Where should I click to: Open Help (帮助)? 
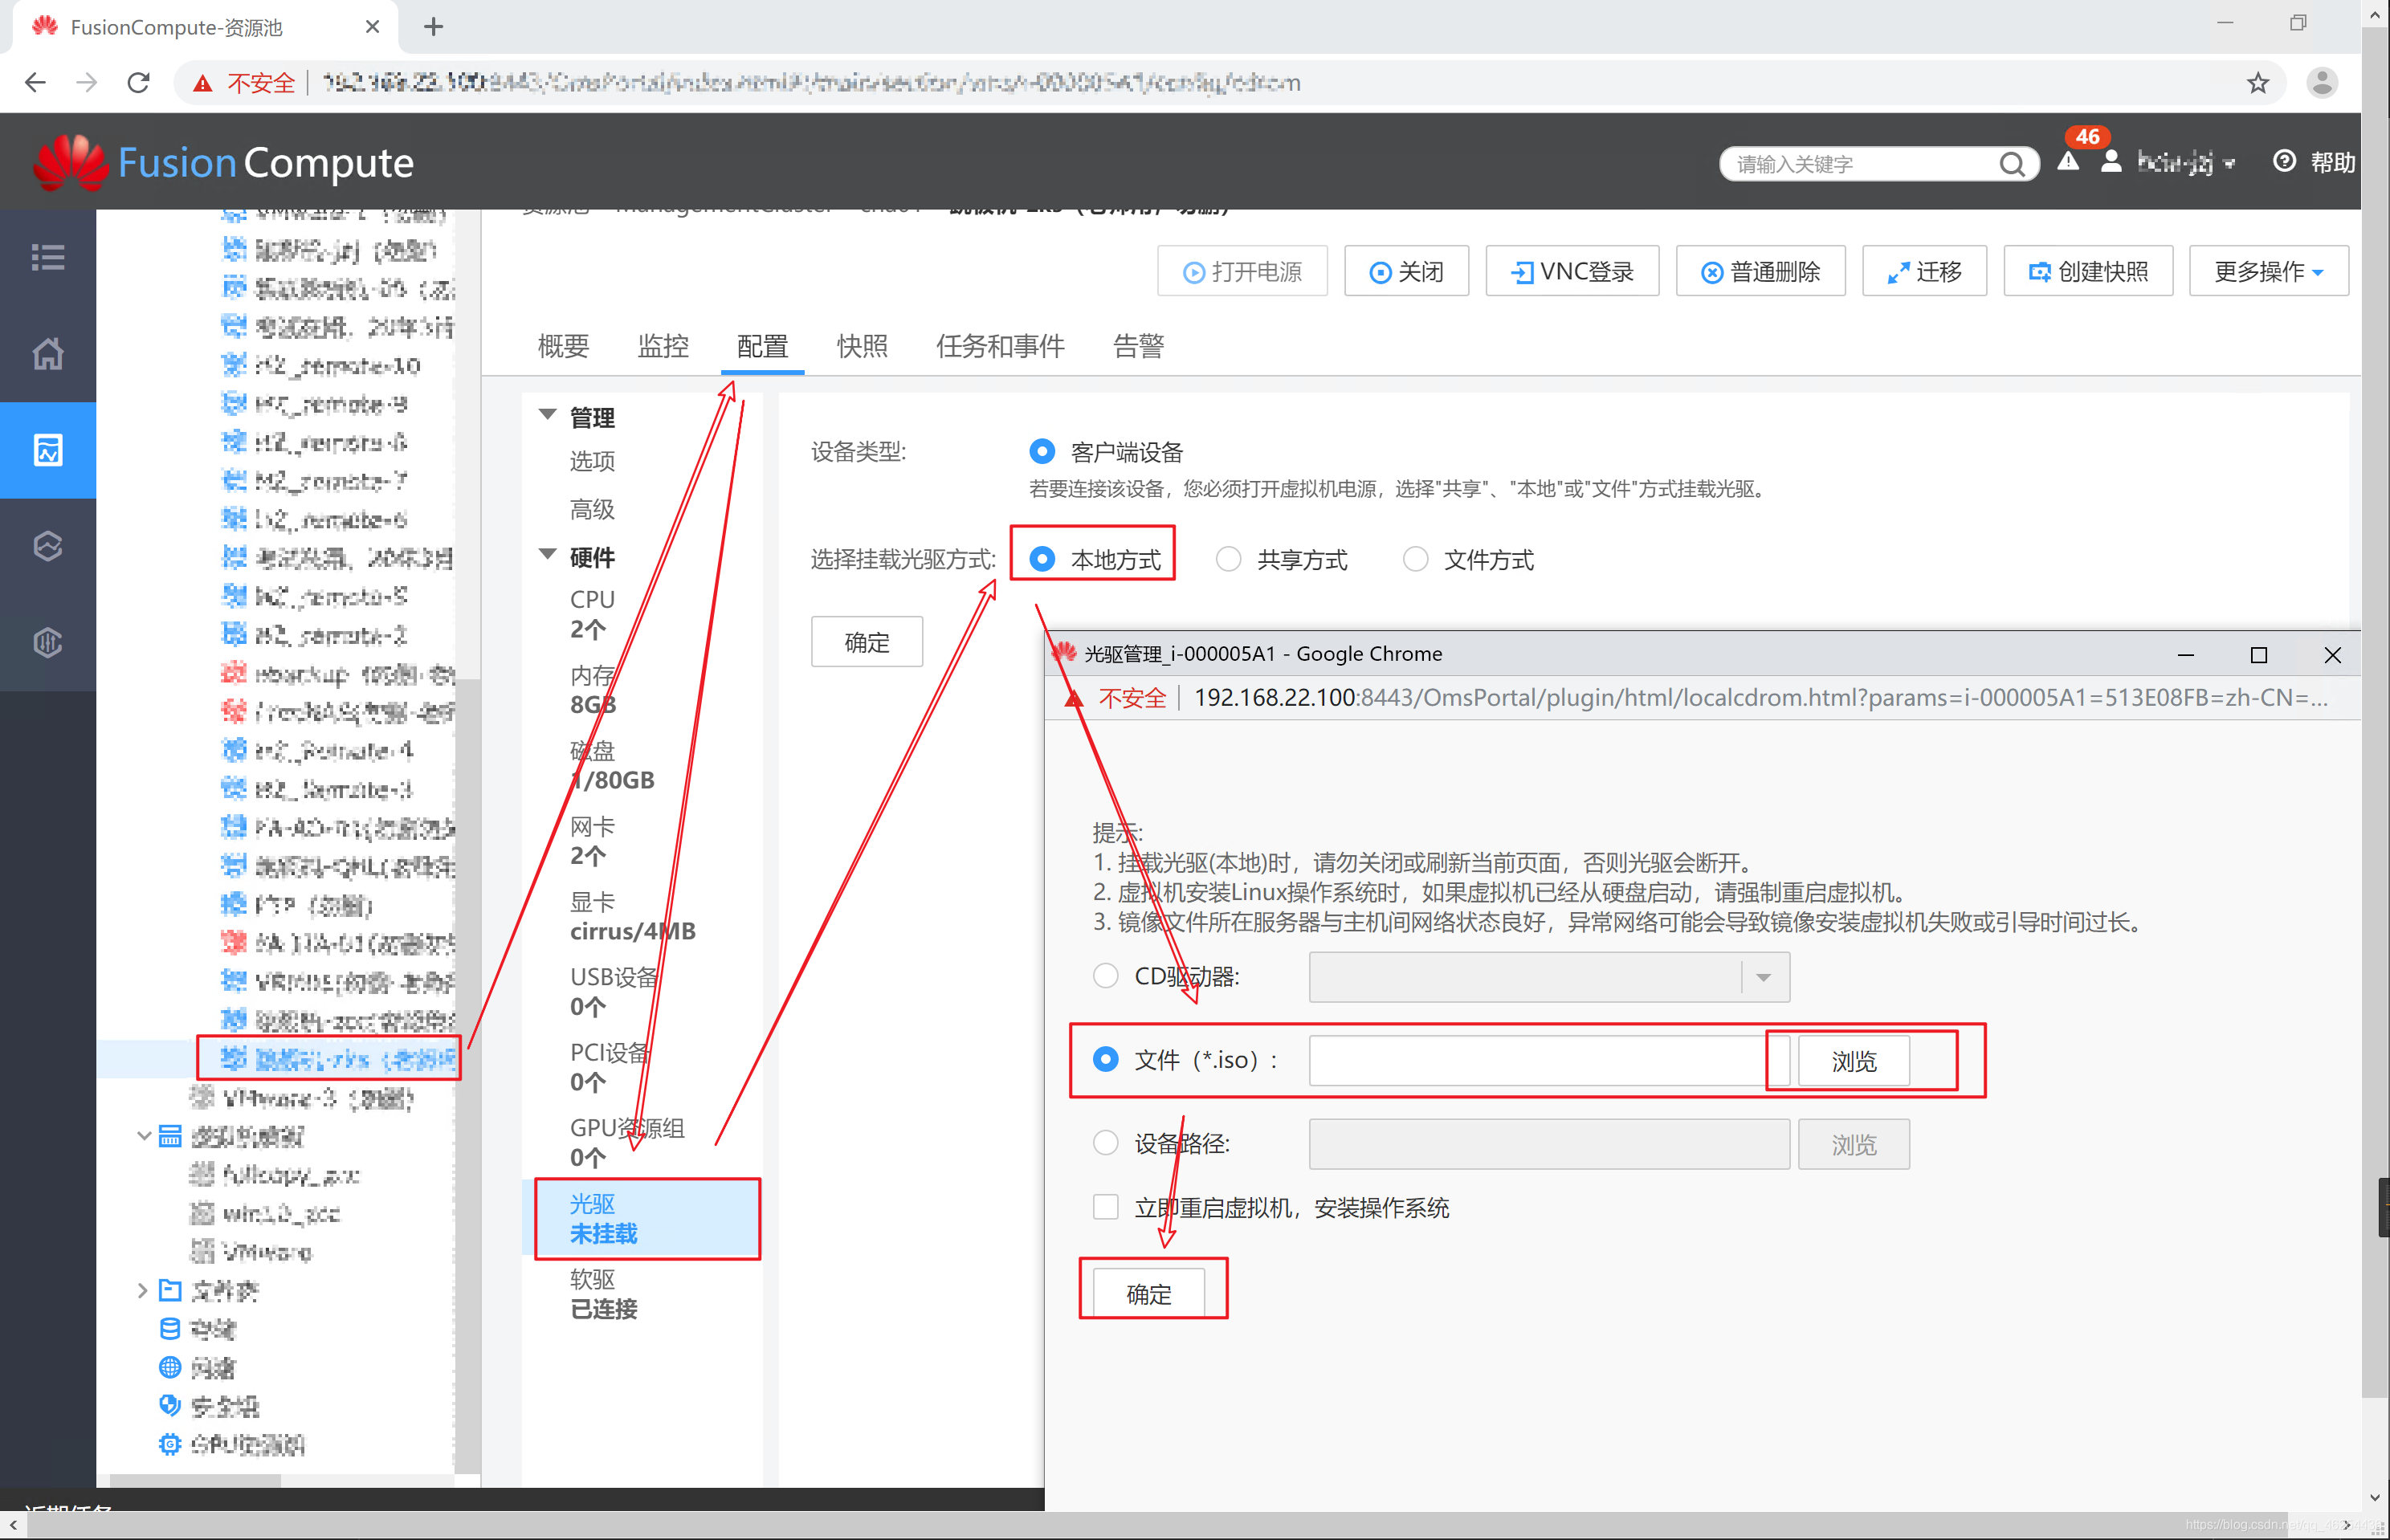2314,162
